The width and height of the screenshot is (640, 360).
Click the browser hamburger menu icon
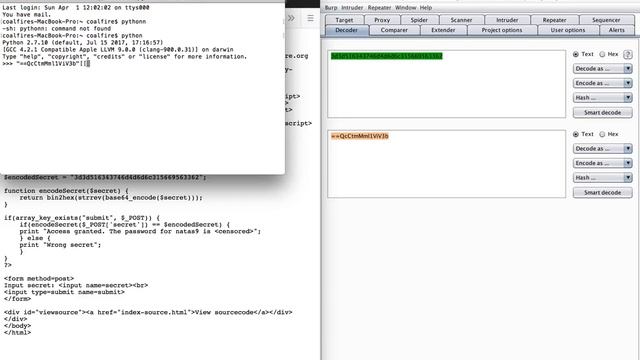point(311,18)
